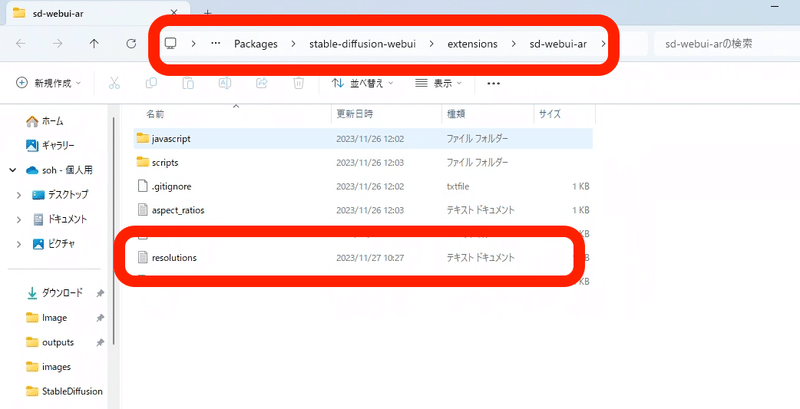Click the Rename icon in toolbar
The width and height of the screenshot is (800, 409).
pyautogui.click(x=225, y=83)
